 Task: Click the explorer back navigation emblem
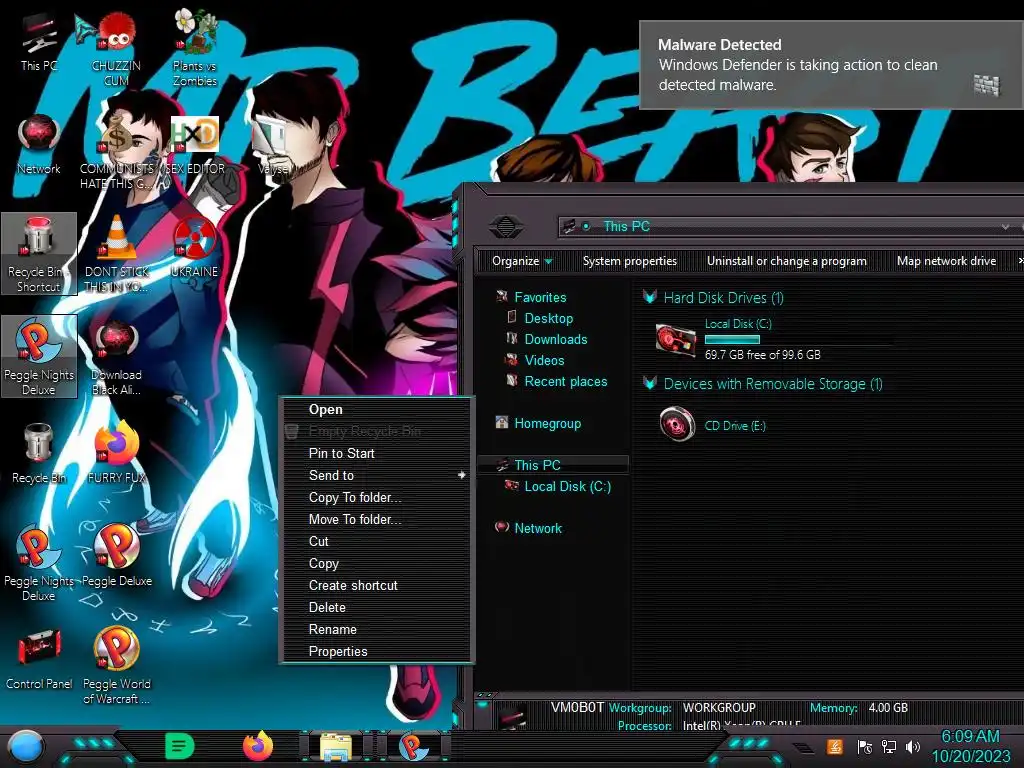click(x=505, y=227)
